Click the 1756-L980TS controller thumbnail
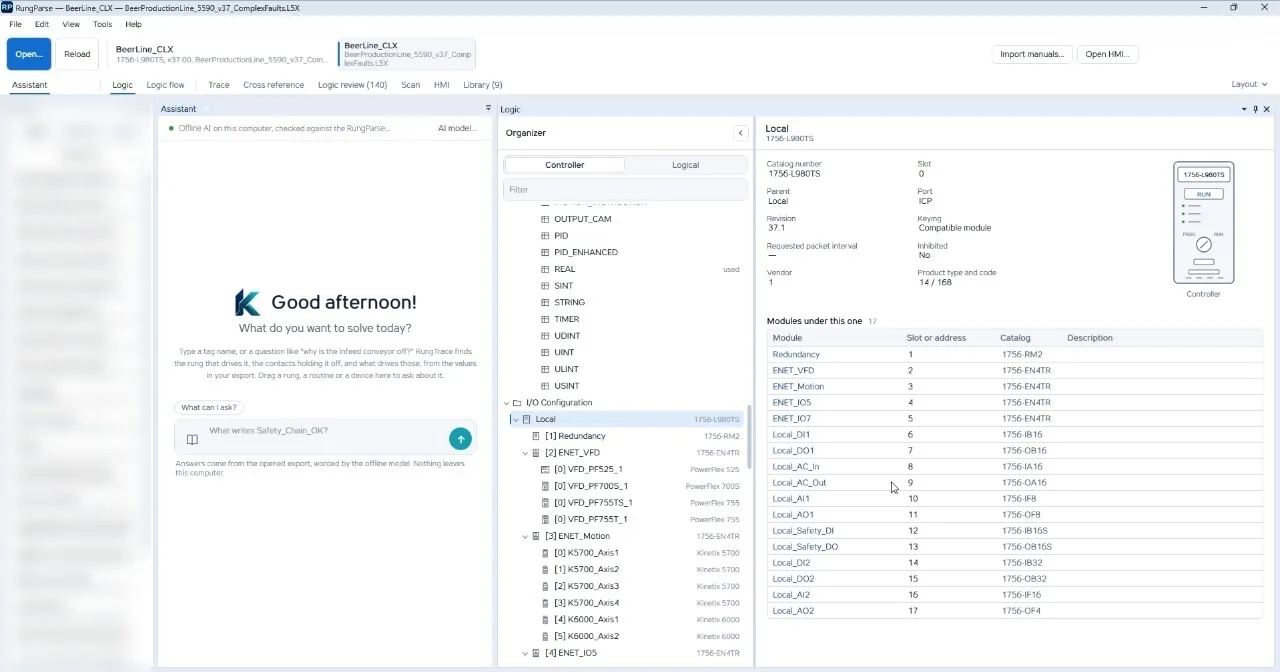Image resolution: width=1280 pixels, height=672 pixels. 1203,223
